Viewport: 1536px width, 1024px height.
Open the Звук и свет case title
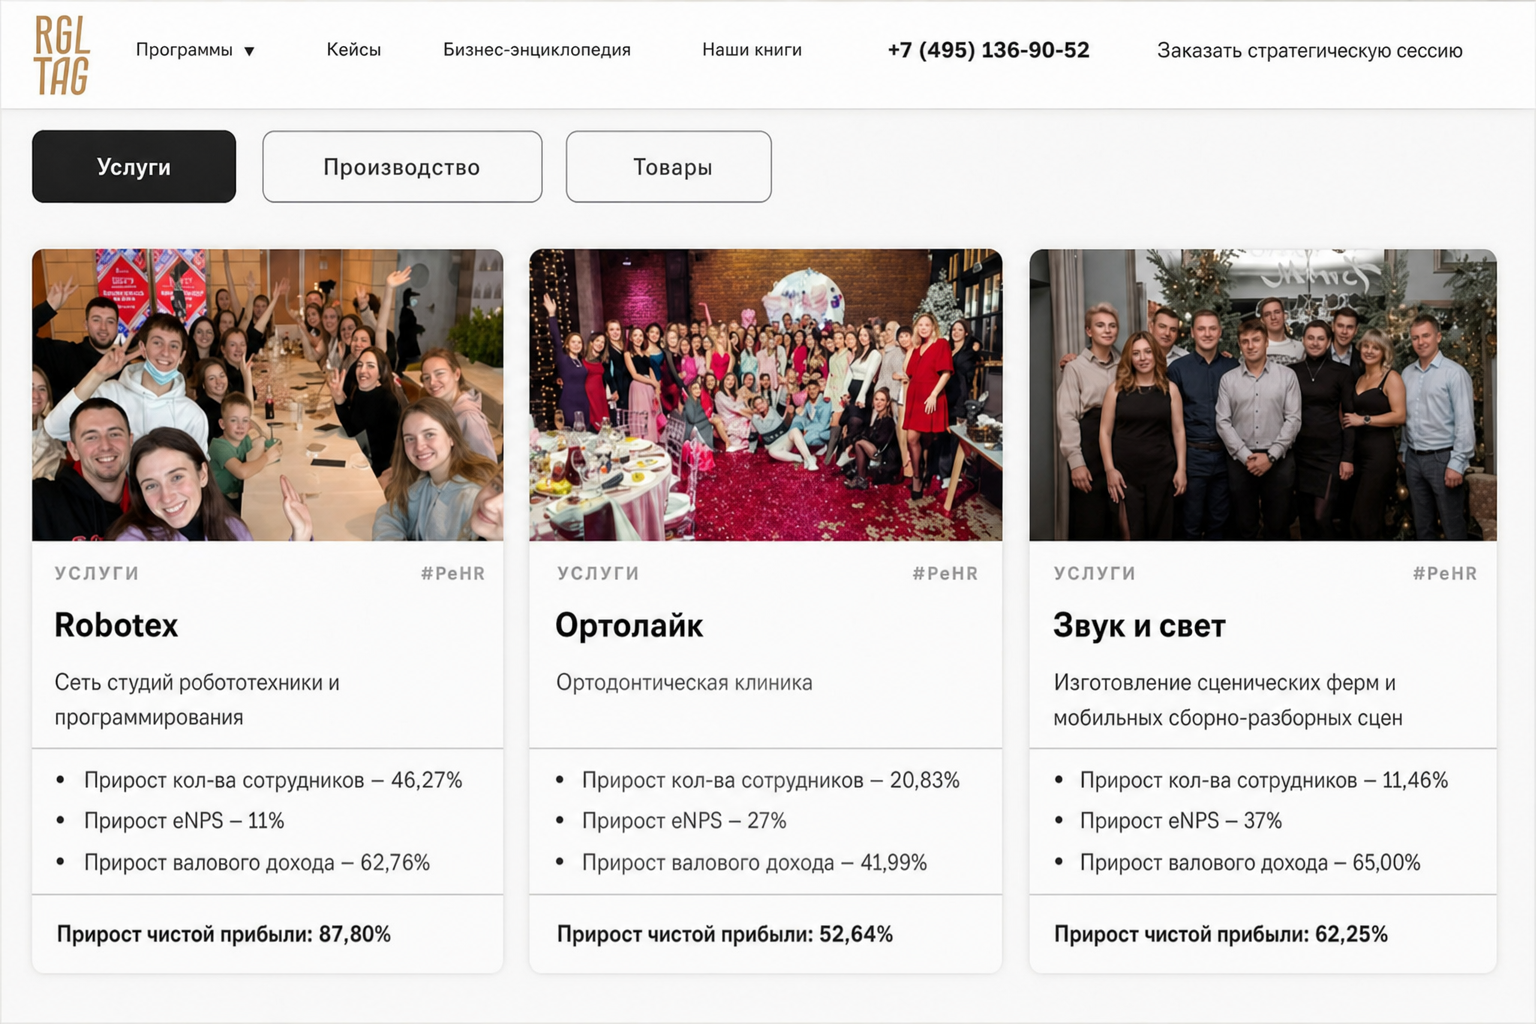pyautogui.click(x=1139, y=626)
